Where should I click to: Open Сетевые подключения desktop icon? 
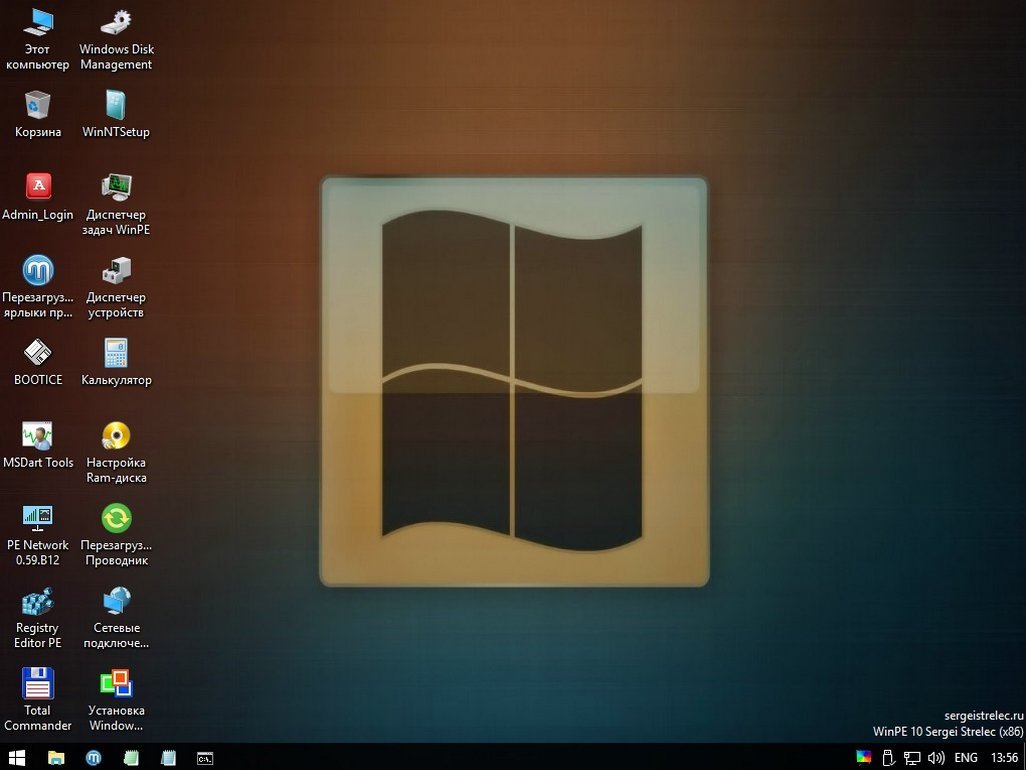click(x=116, y=618)
